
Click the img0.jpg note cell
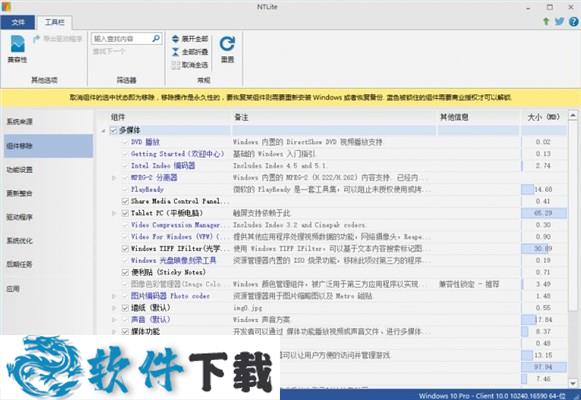tap(248, 308)
